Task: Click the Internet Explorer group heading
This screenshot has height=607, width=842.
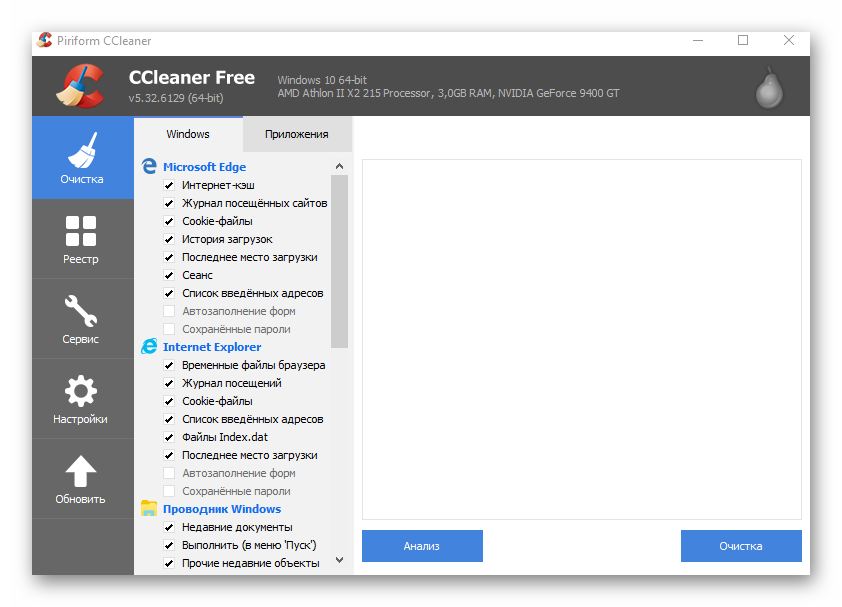Action: [212, 347]
